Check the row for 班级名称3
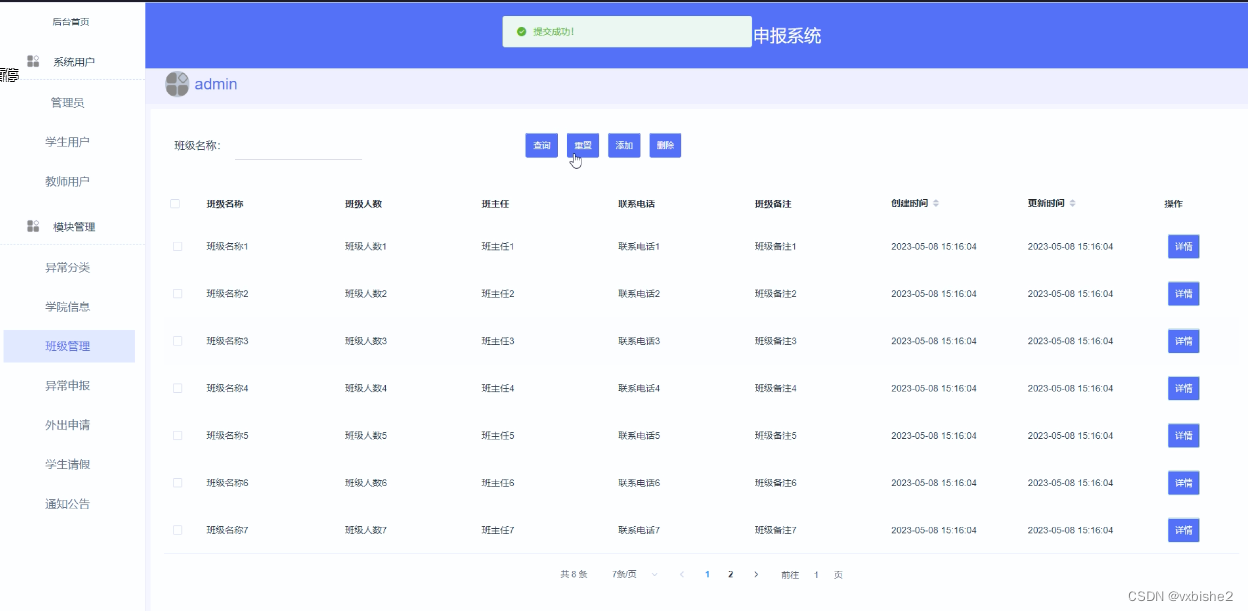 pyautogui.click(x=178, y=341)
